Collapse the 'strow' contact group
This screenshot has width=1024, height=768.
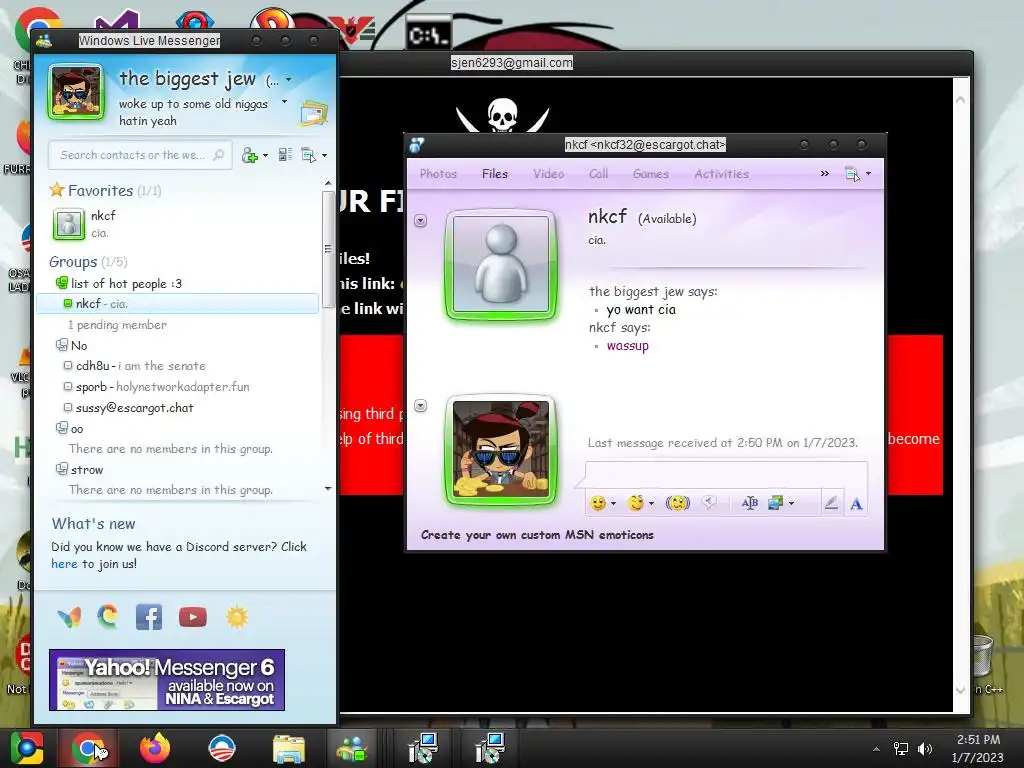pyautogui.click(x=61, y=469)
